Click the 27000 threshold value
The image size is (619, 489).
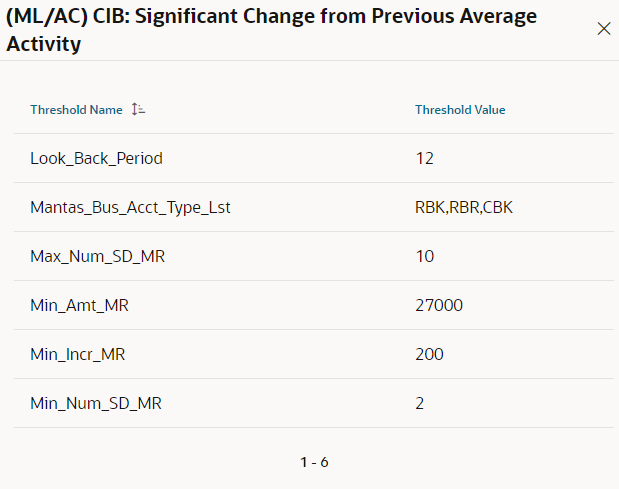(439, 305)
